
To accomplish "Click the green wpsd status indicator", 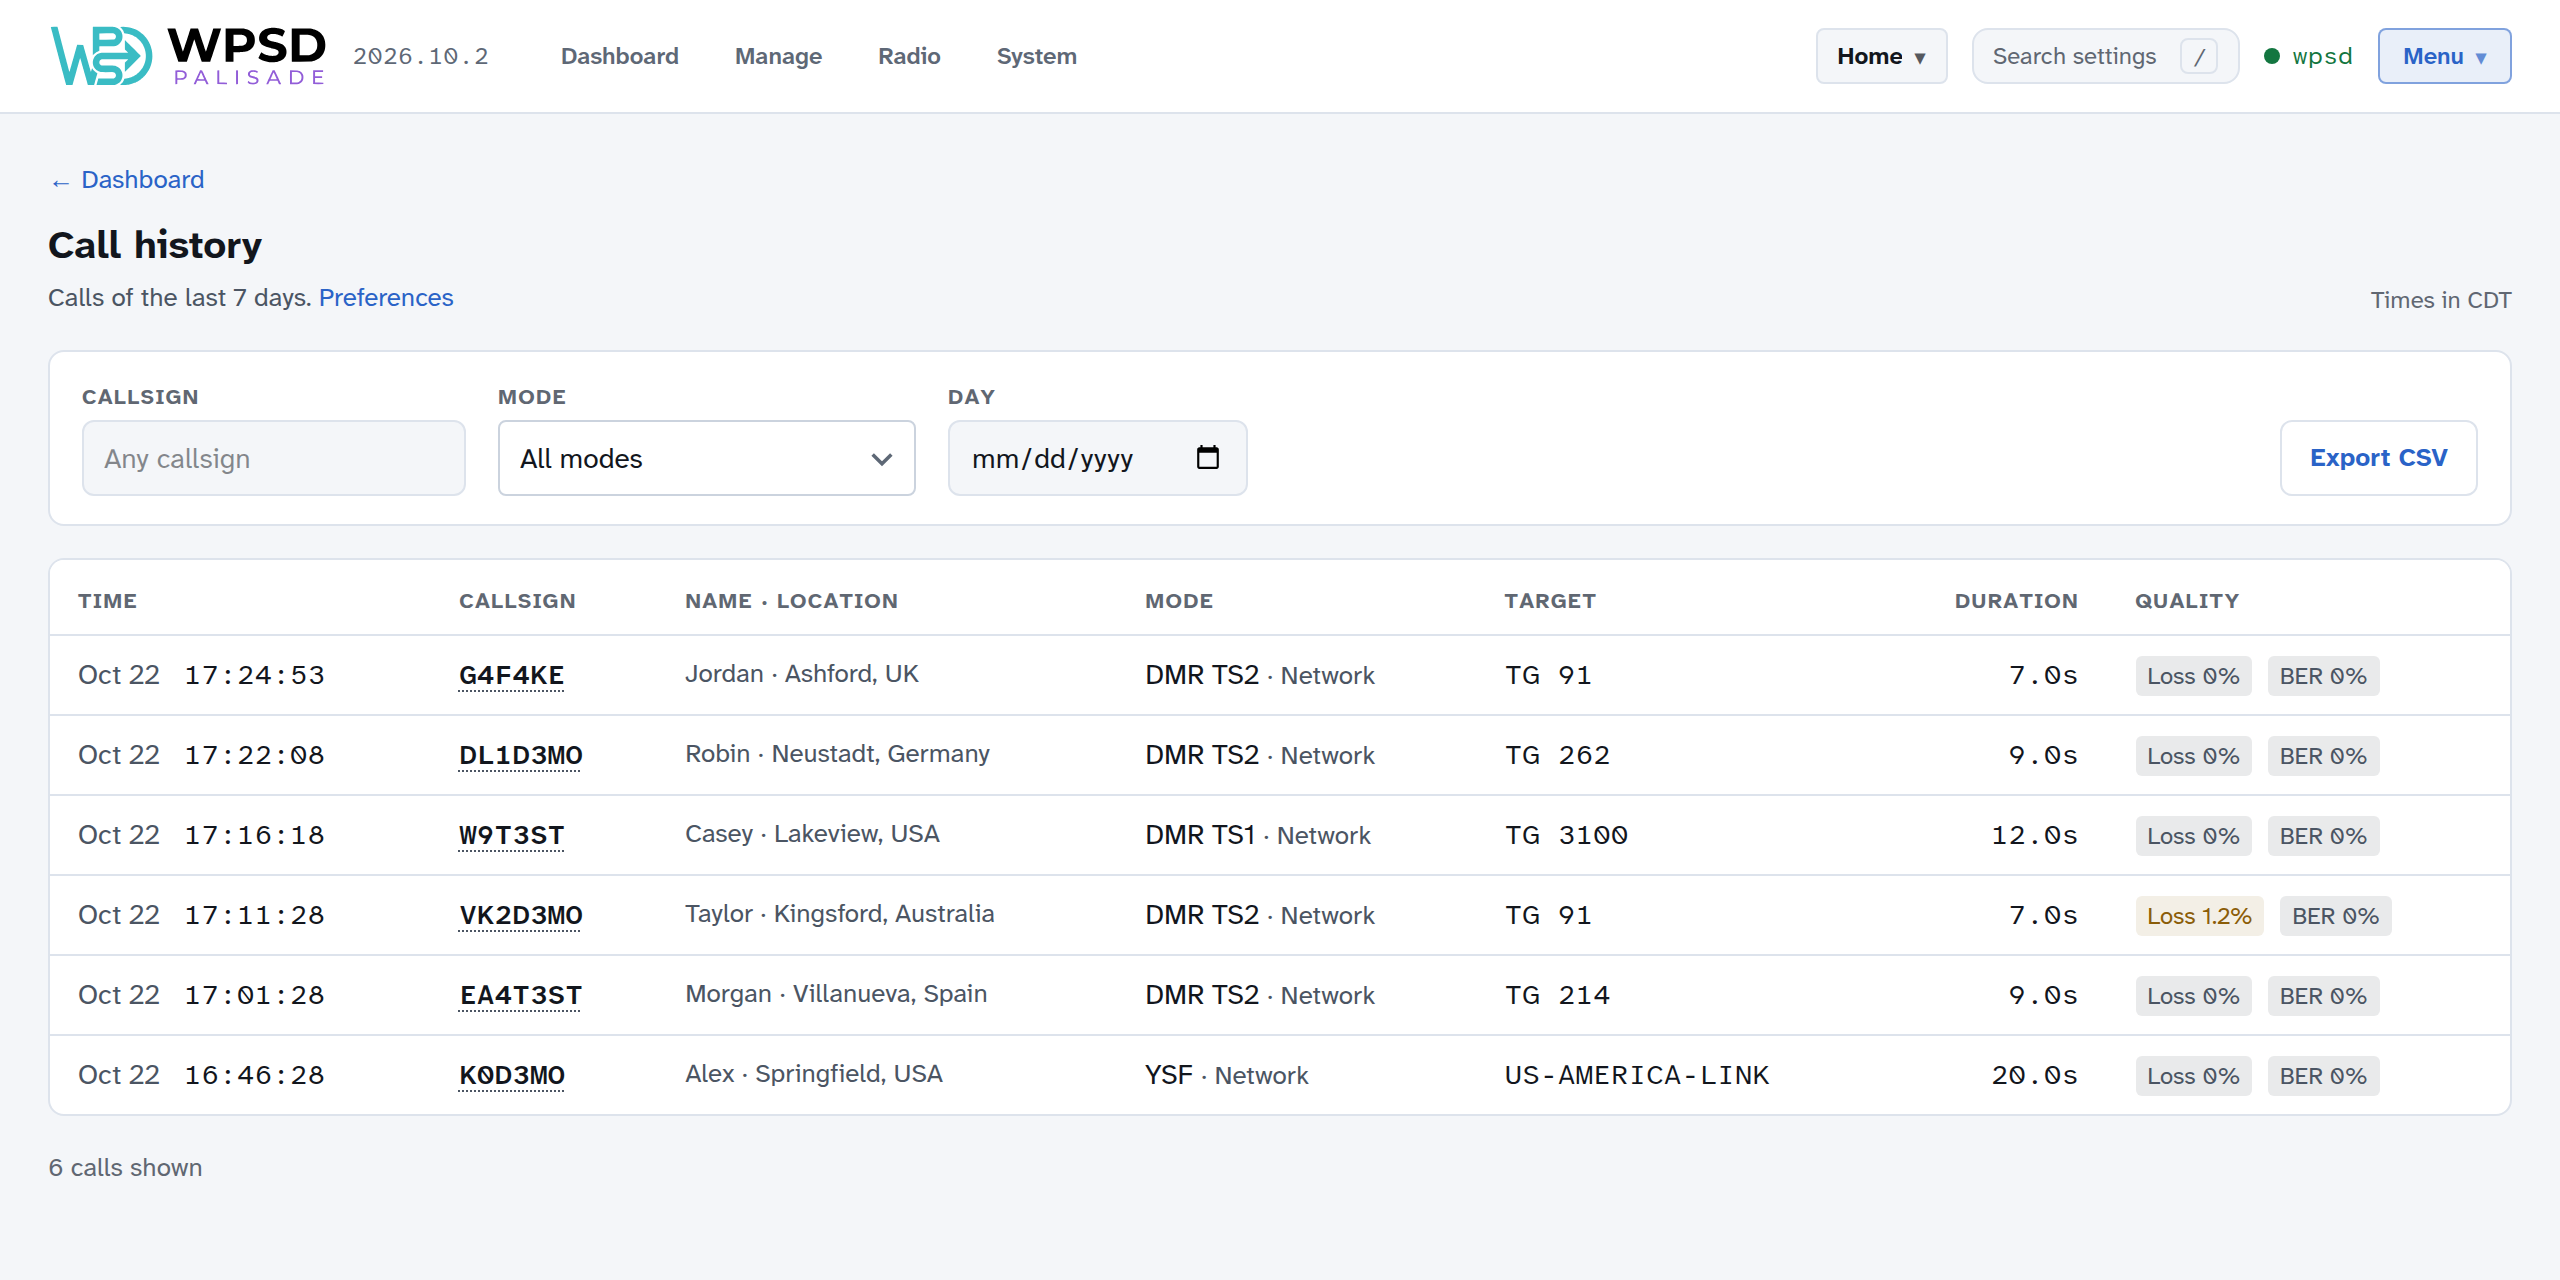I will [2308, 56].
